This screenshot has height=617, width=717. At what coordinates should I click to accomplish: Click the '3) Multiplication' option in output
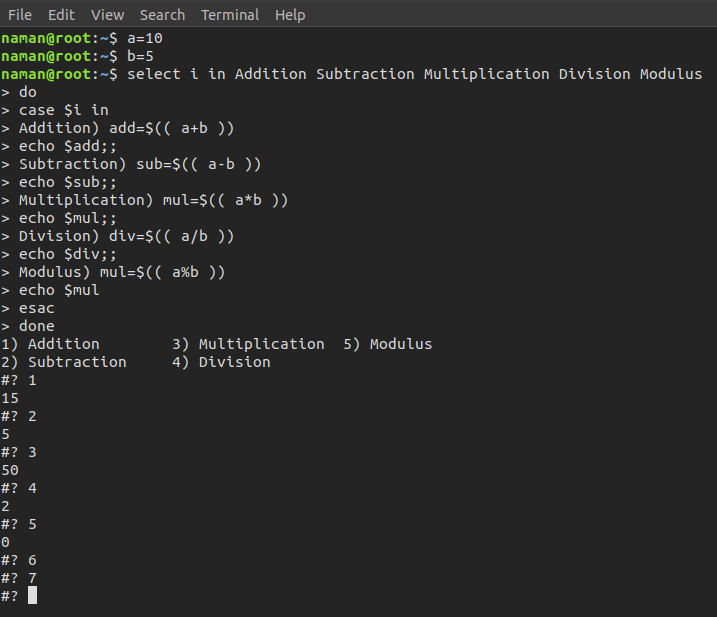pyautogui.click(x=248, y=344)
